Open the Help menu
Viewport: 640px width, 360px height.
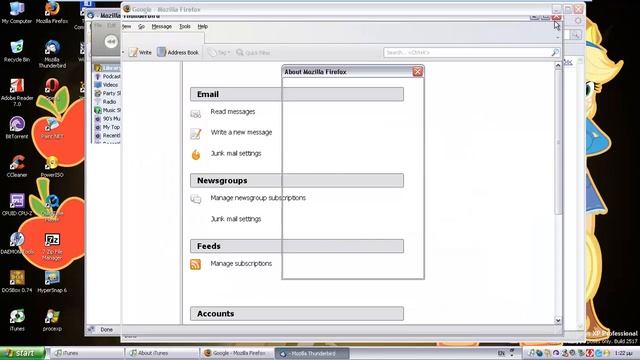[202, 26]
